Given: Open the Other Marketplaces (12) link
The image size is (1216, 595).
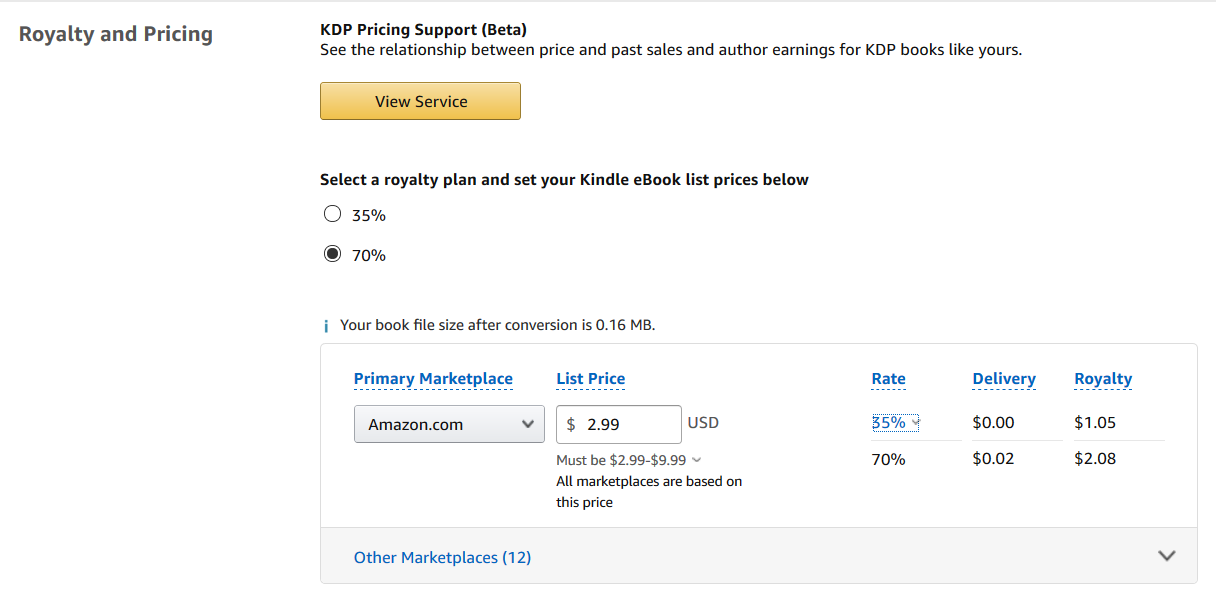Looking at the screenshot, I should (x=442, y=557).
